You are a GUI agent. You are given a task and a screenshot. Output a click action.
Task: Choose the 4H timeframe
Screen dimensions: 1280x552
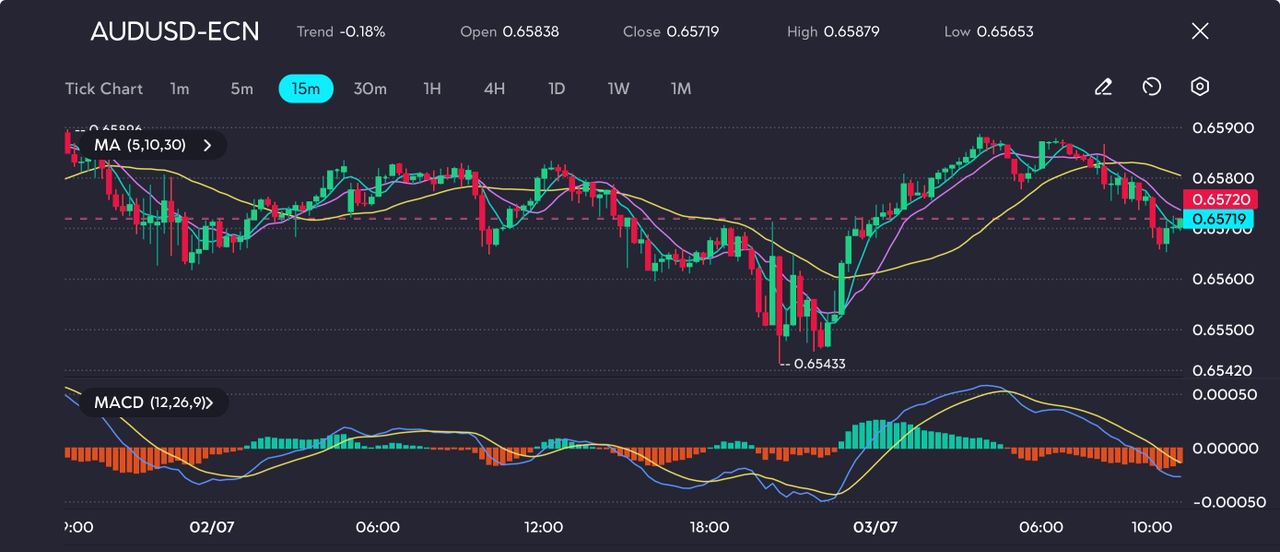pyautogui.click(x=494, y=89)
